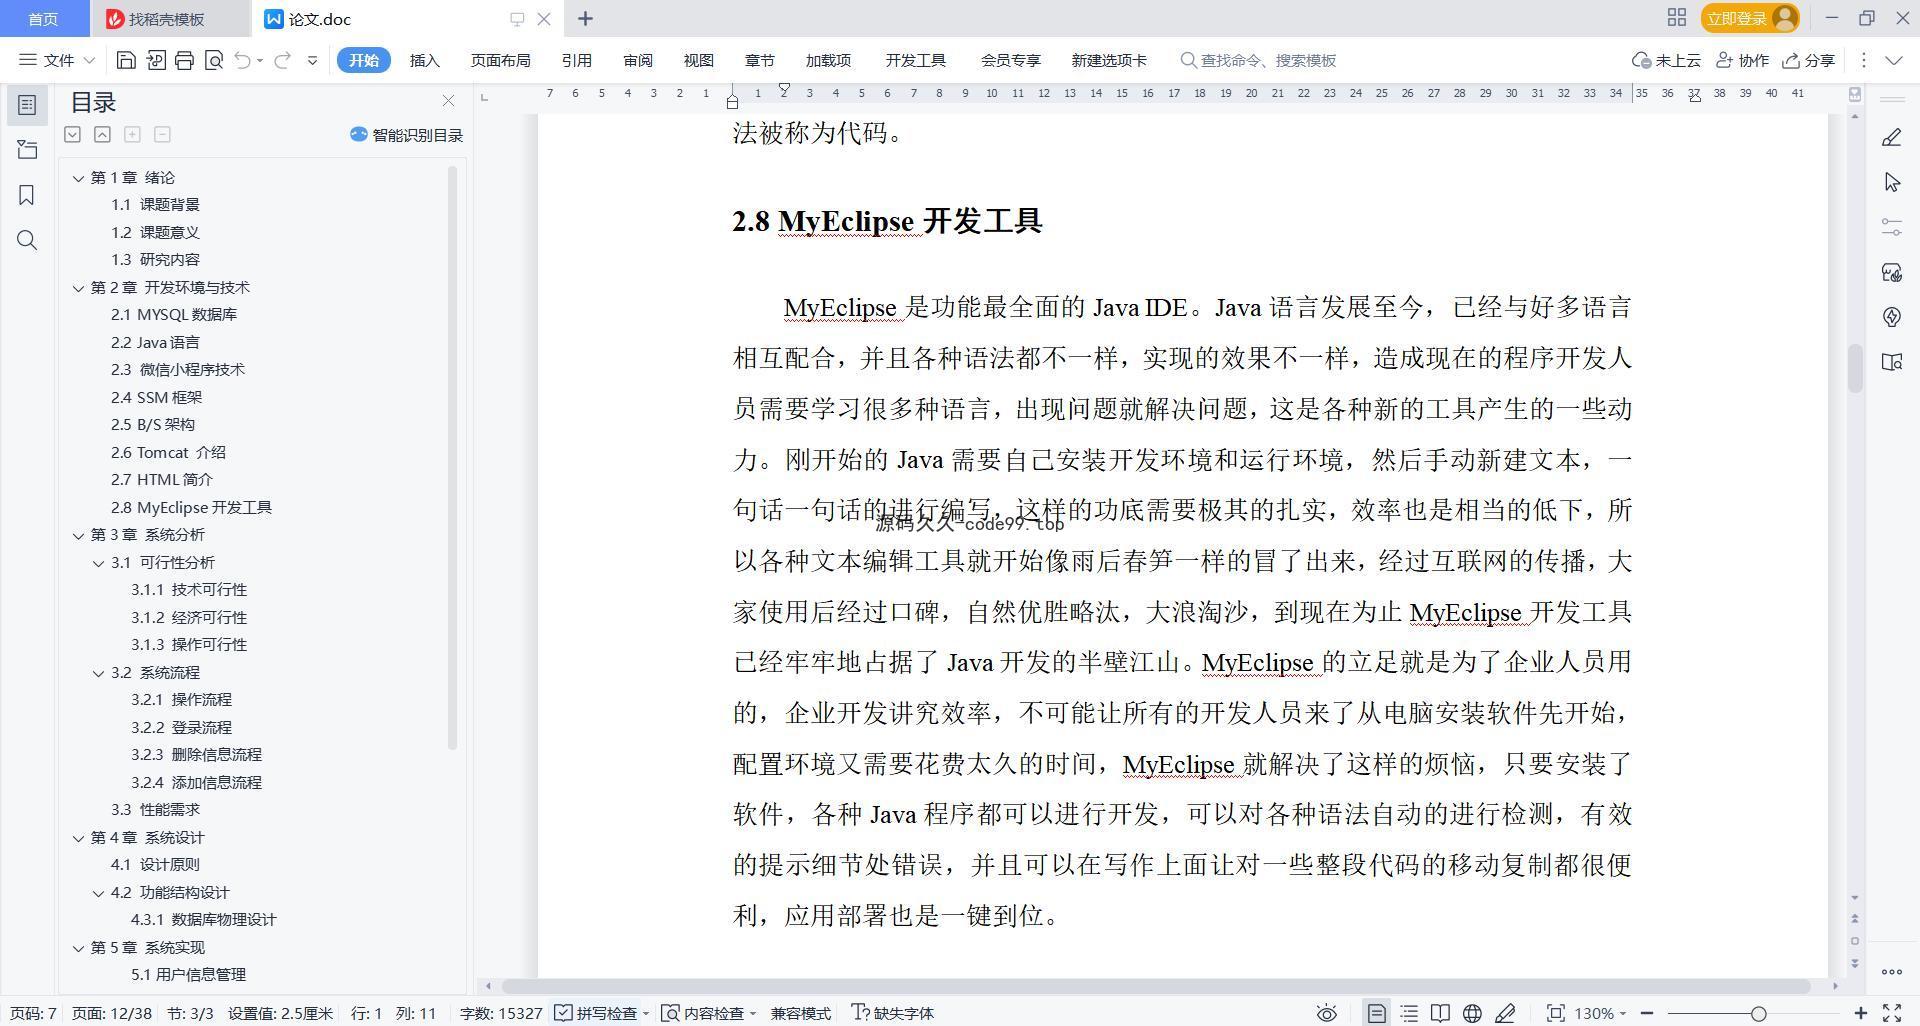Click 缺失字体 in status bar
The image size is (1920, 1026).
pyautogui.click(x=892, y=1013)
